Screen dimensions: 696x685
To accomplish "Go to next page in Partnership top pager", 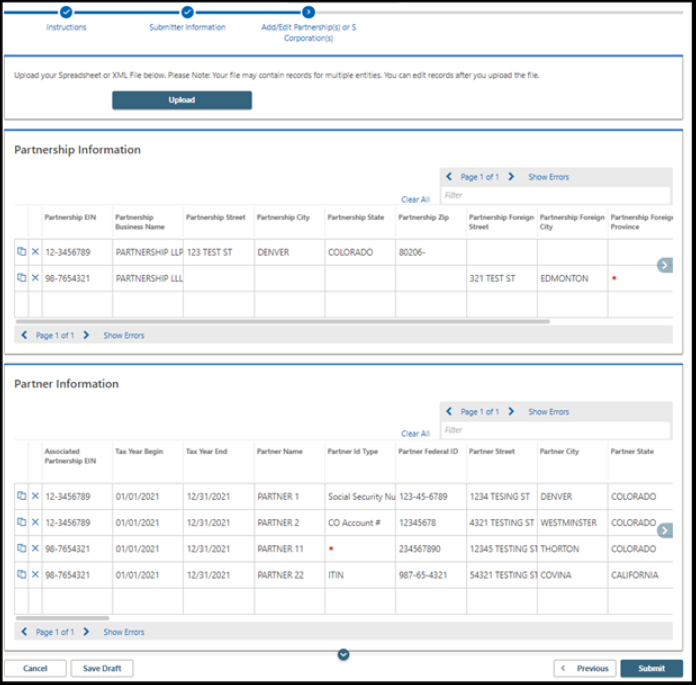I will pos(511,177).
